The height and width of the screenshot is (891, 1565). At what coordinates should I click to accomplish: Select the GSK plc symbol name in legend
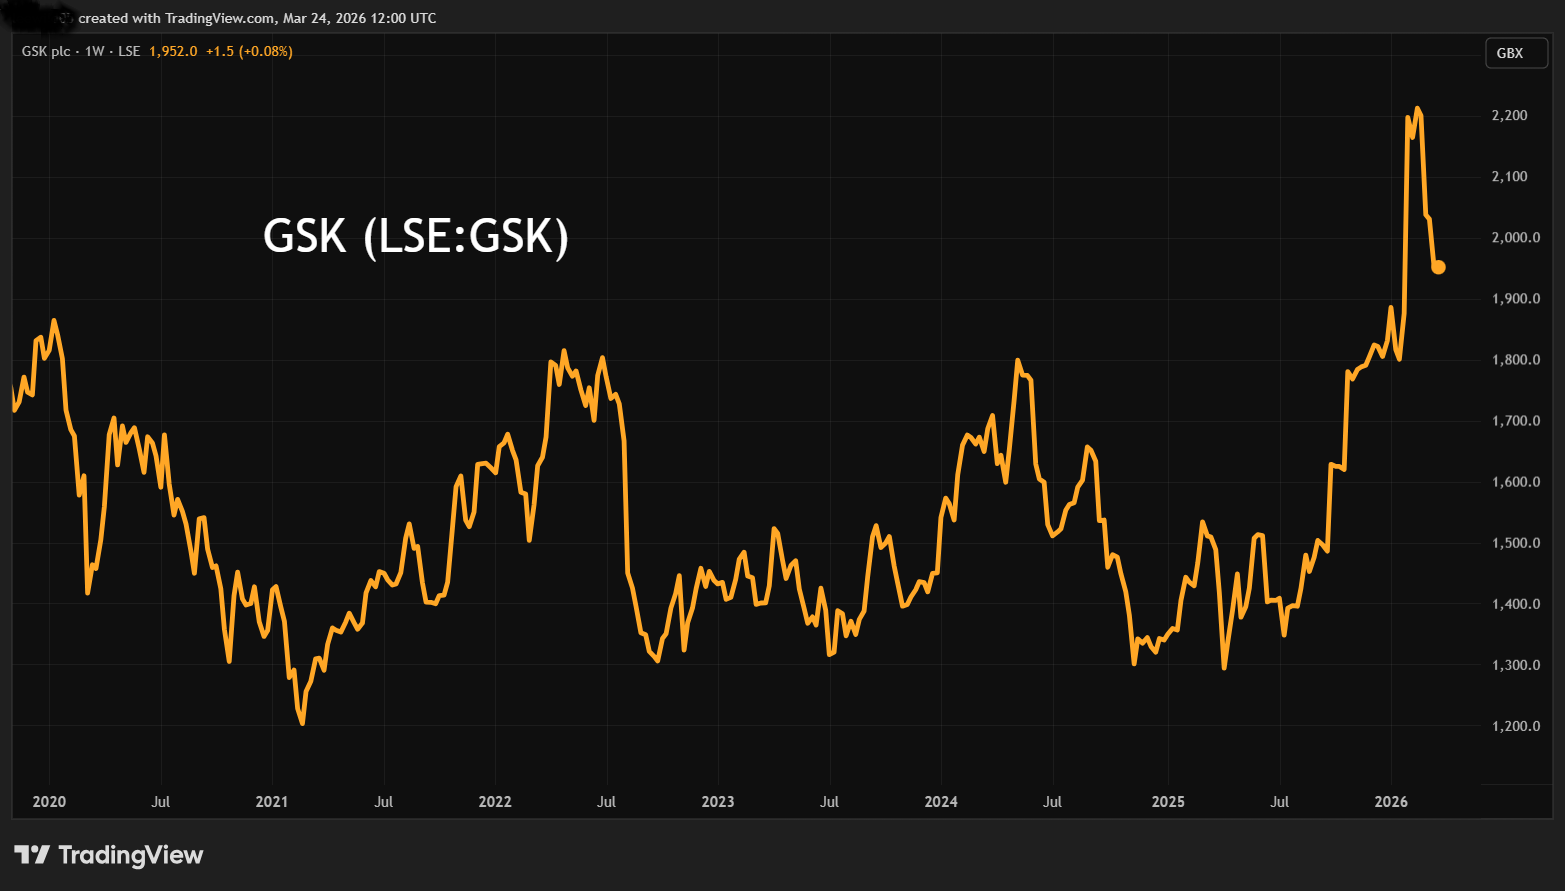point(44,51)
